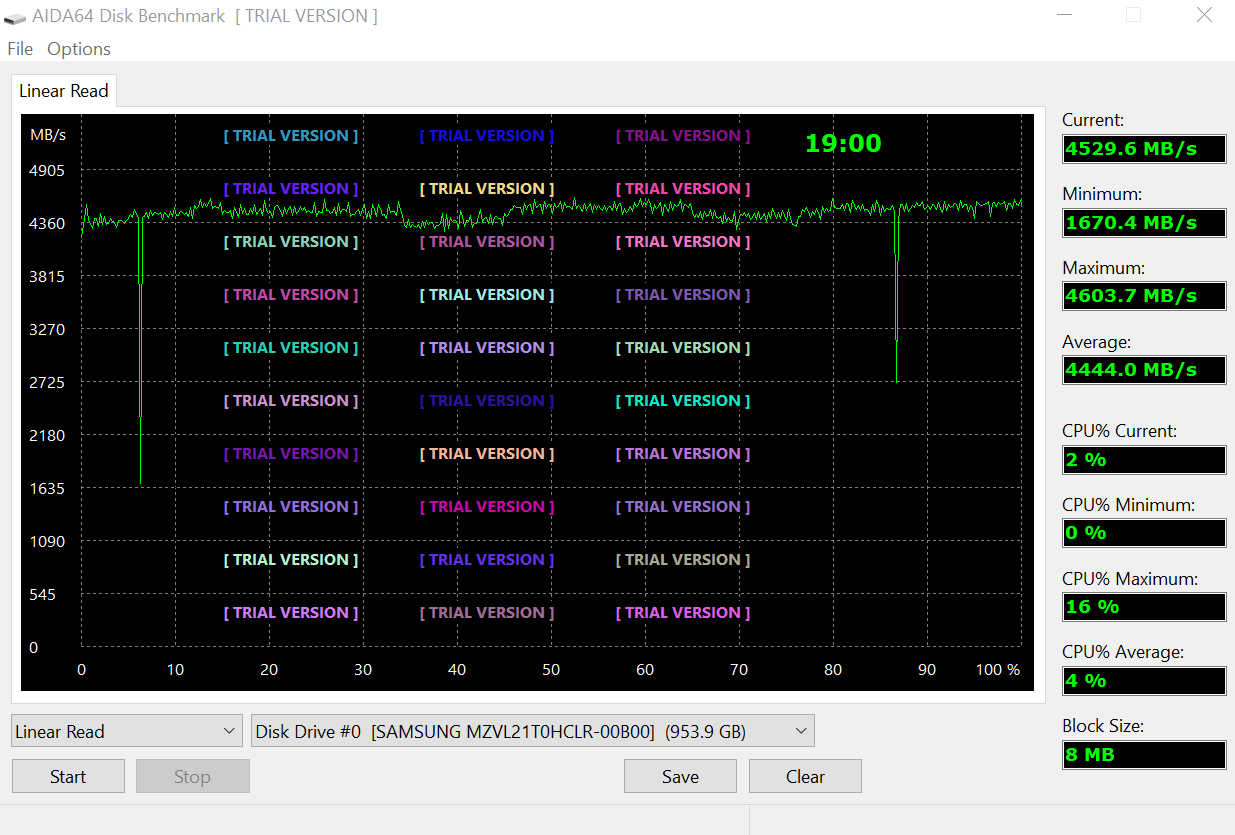The height and width of the screenshot is (835, 1235).
Task: Click the 19:00 elapsed timer on graph
Action: point(843,143)
